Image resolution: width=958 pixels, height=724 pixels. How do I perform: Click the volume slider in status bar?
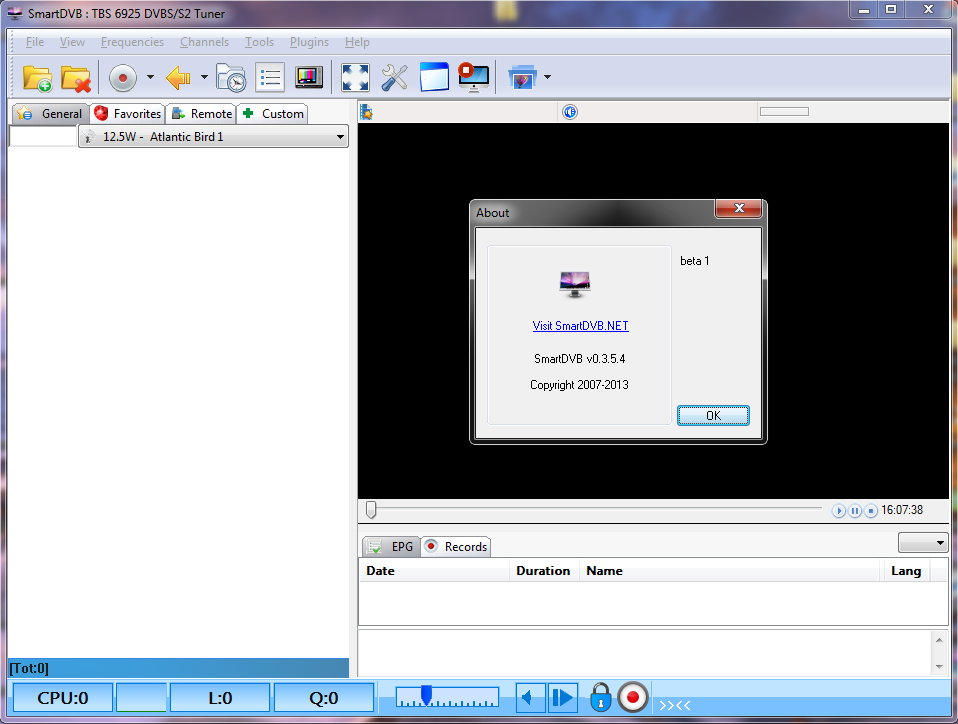pyautogui.click(x=447, y=697)
